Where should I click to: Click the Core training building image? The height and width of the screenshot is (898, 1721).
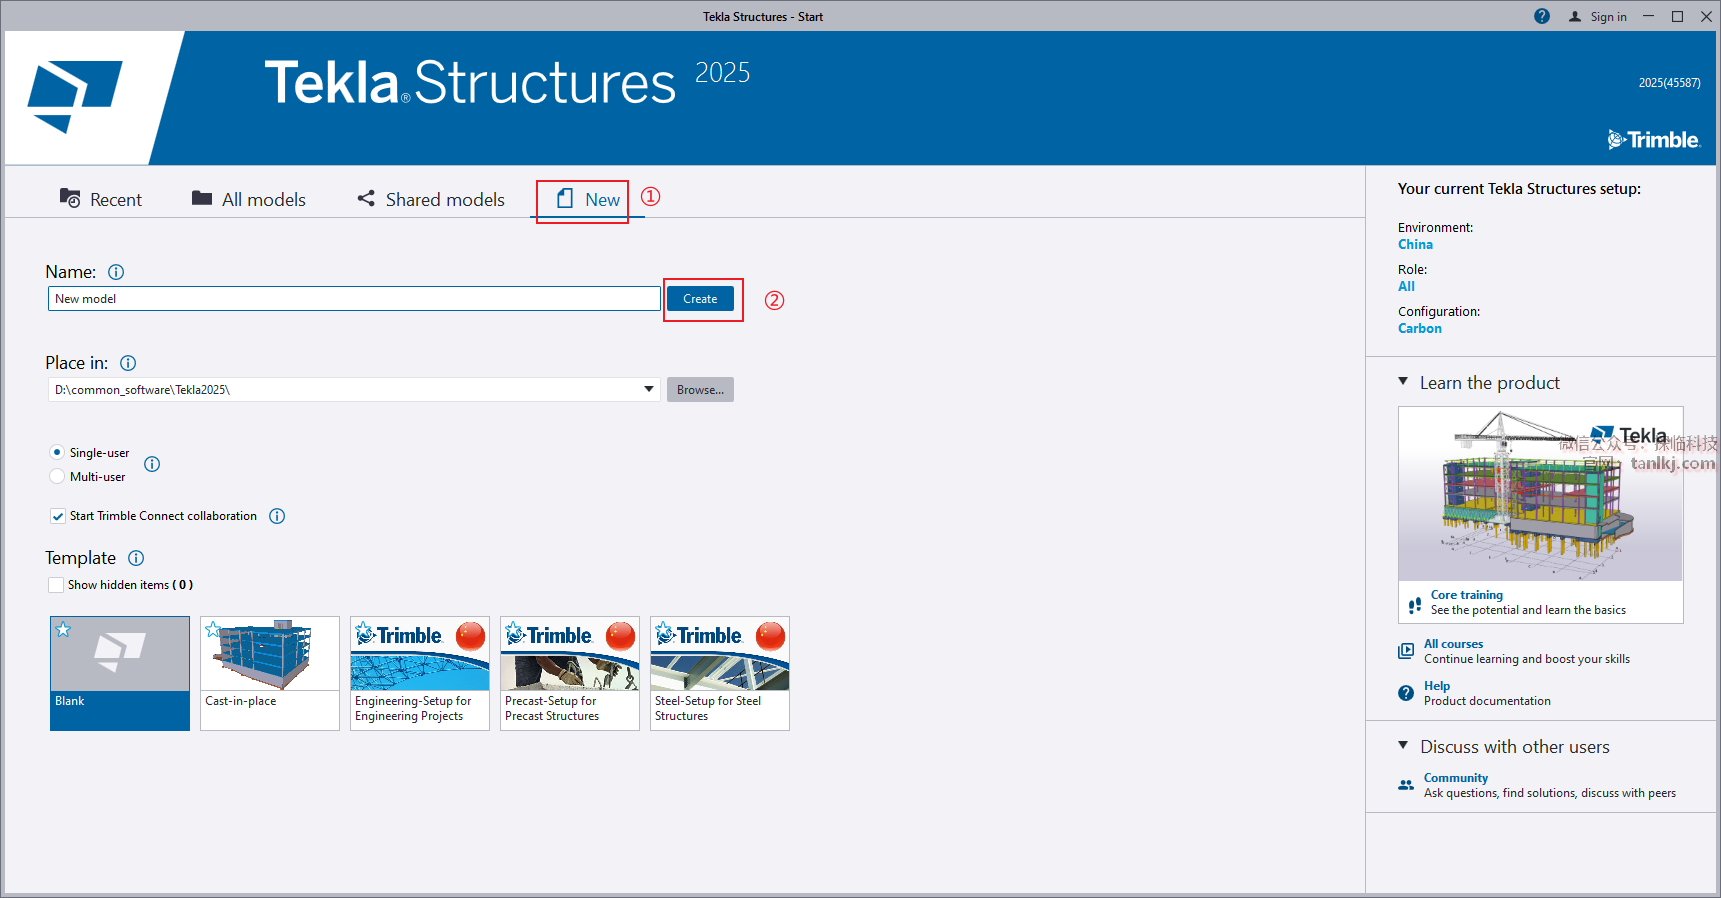click(1540, 494)
